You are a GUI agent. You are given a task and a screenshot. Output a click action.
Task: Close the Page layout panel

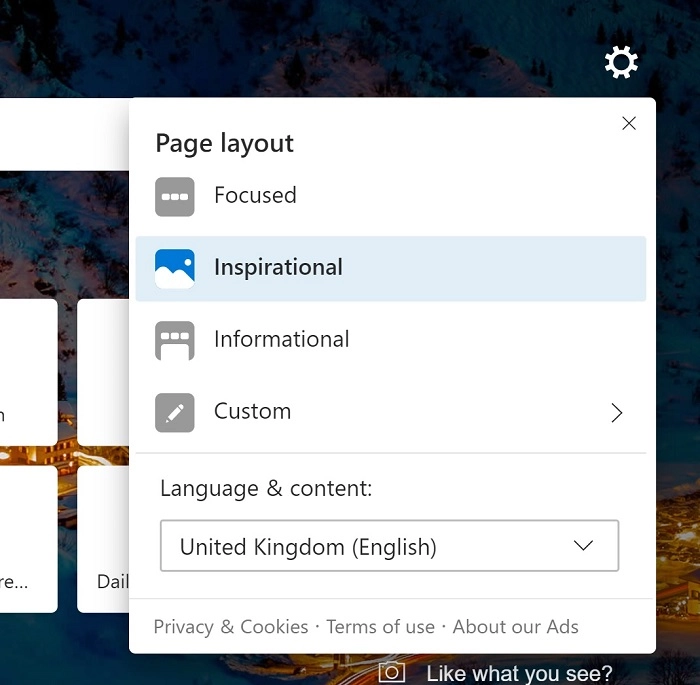click(x=629, y=123)
